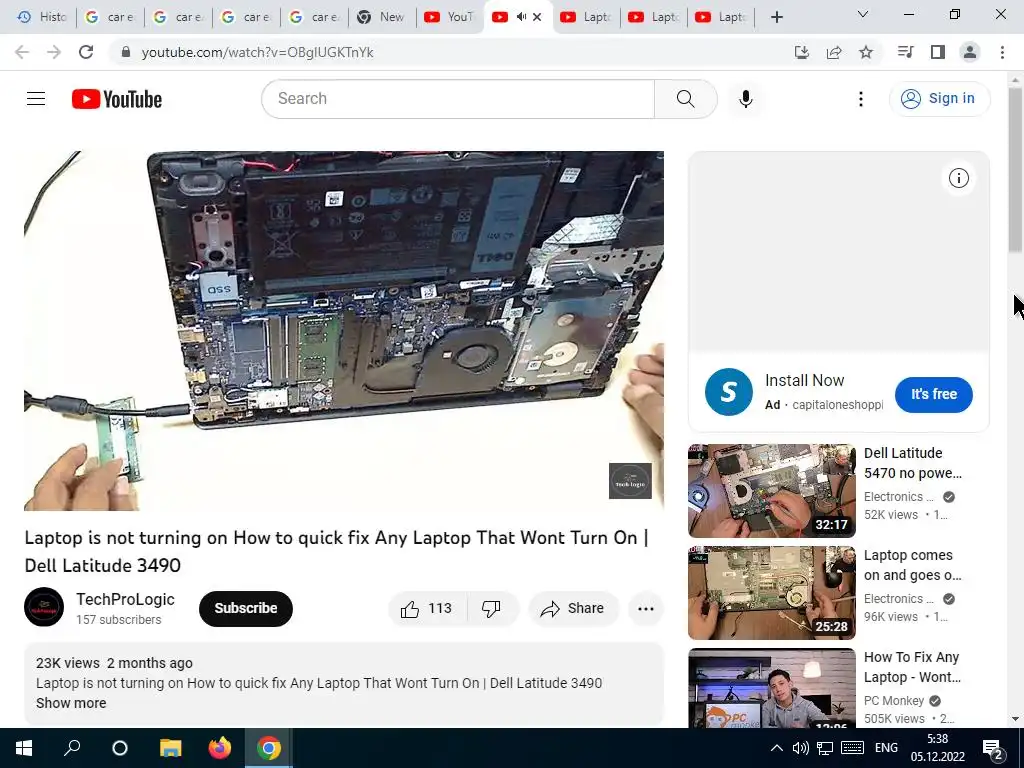Click the address bar URL
This screenshot has width=1024, height=768.
tap(257, 52)
